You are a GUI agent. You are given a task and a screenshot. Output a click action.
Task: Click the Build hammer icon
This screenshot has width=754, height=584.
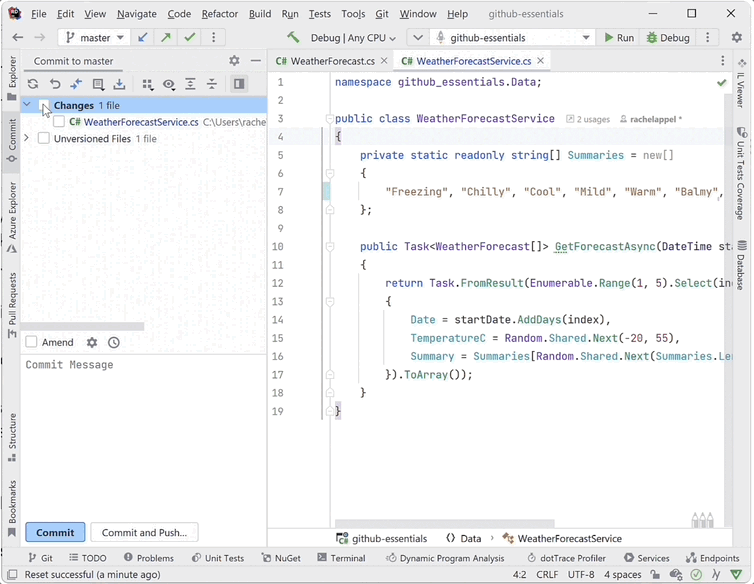293,38
